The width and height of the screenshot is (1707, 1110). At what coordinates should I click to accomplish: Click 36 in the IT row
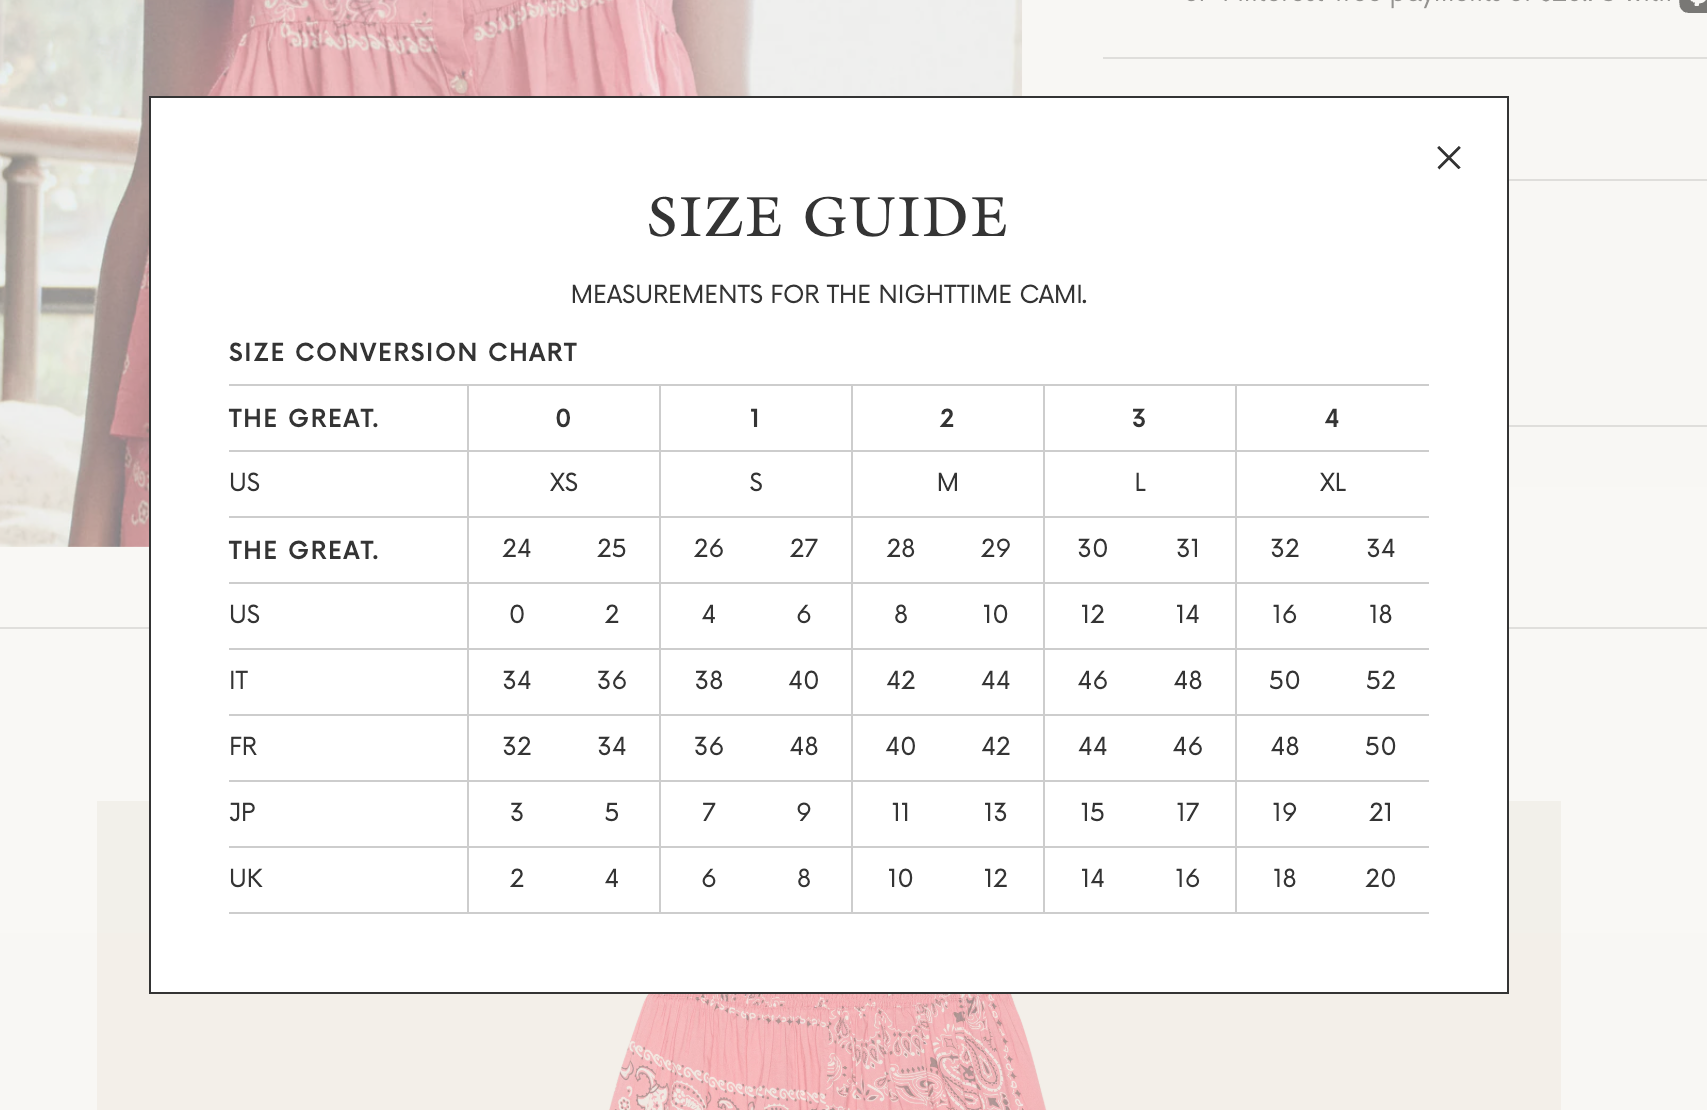click(x=611, y=680)
